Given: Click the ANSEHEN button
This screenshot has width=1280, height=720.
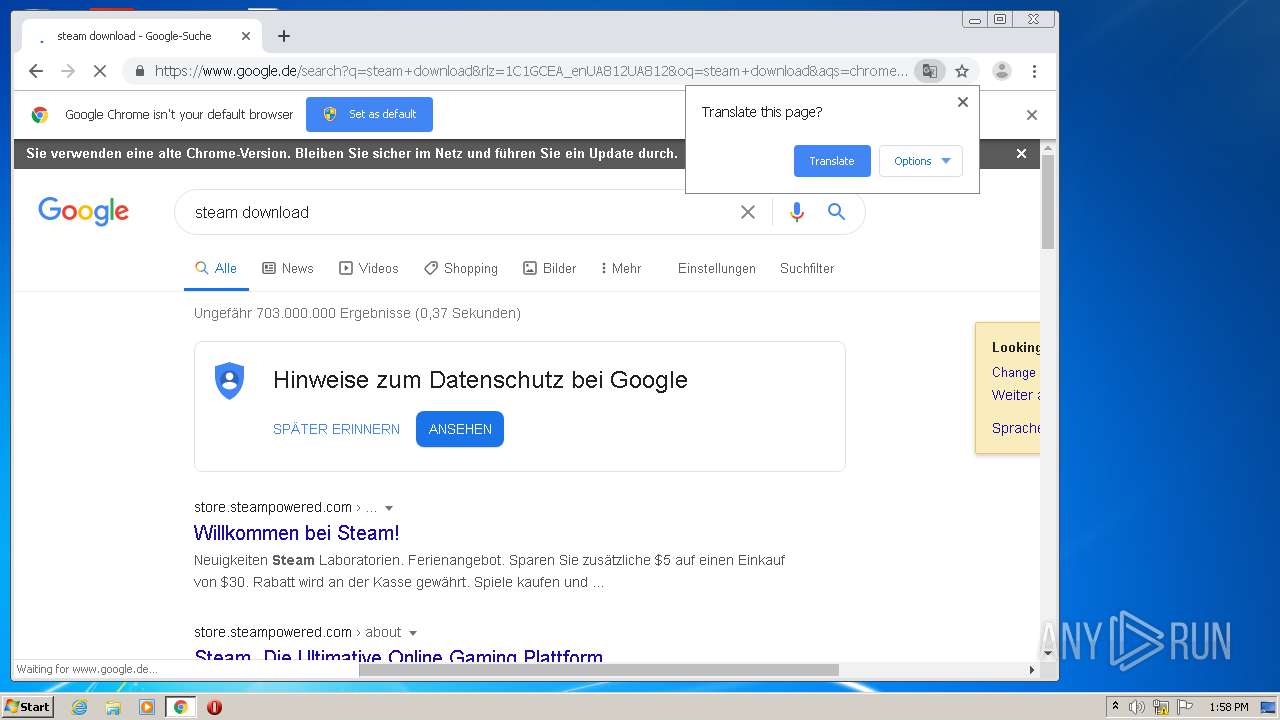Looking at the screenshot, I should tap(460, 429).
